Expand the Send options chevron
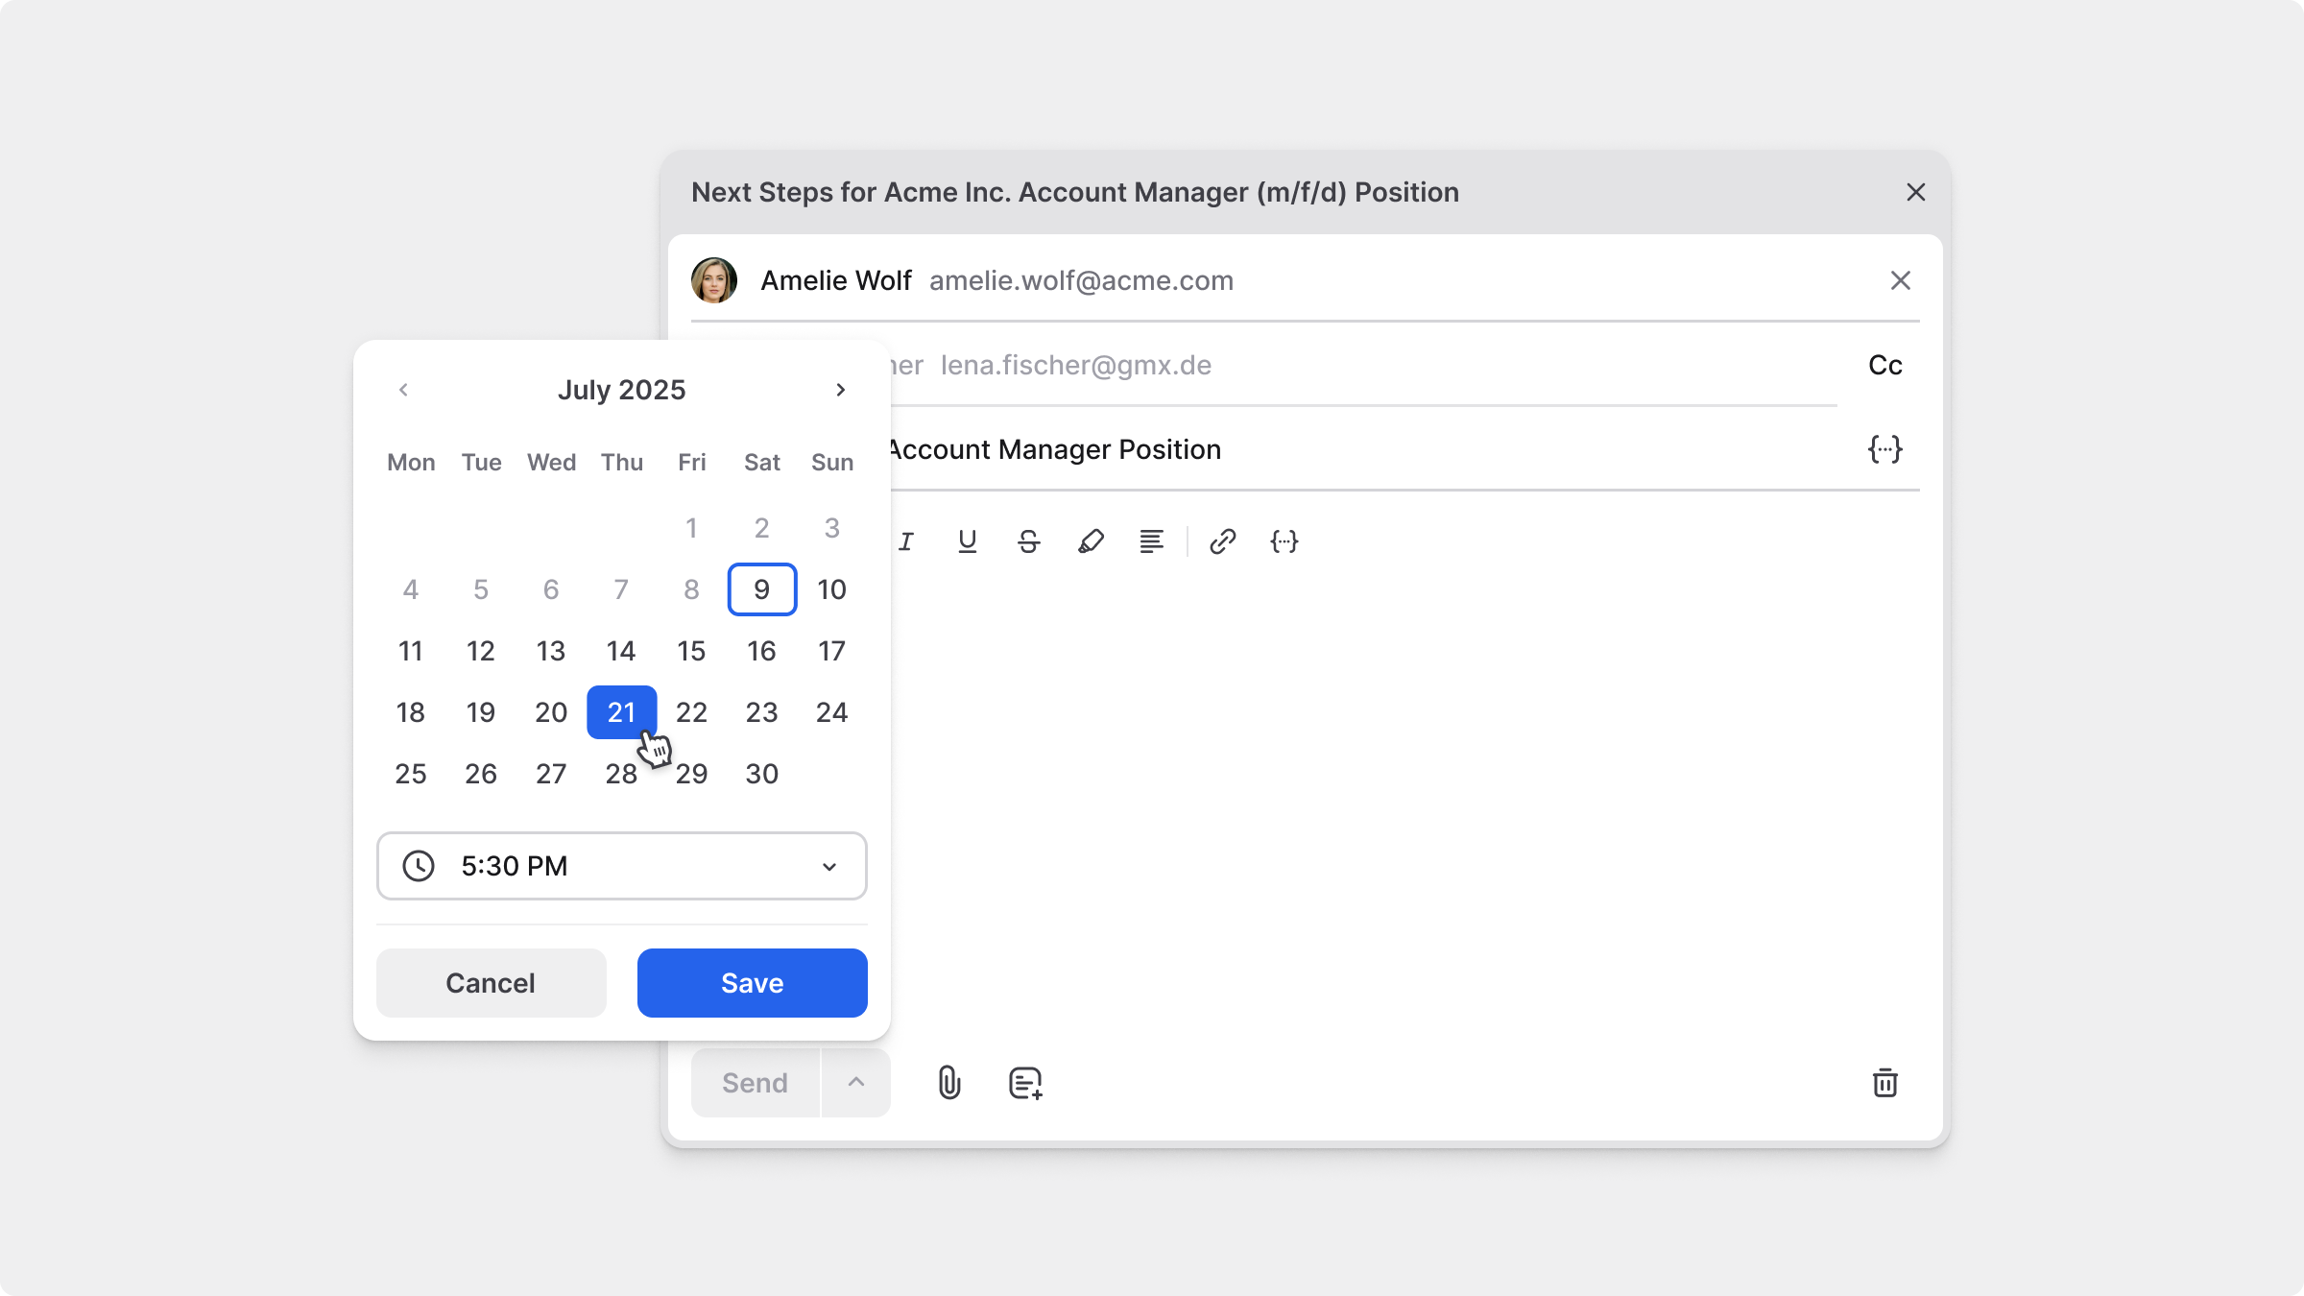The height and width of the screenshot is (1296, 2304). 856,1083
